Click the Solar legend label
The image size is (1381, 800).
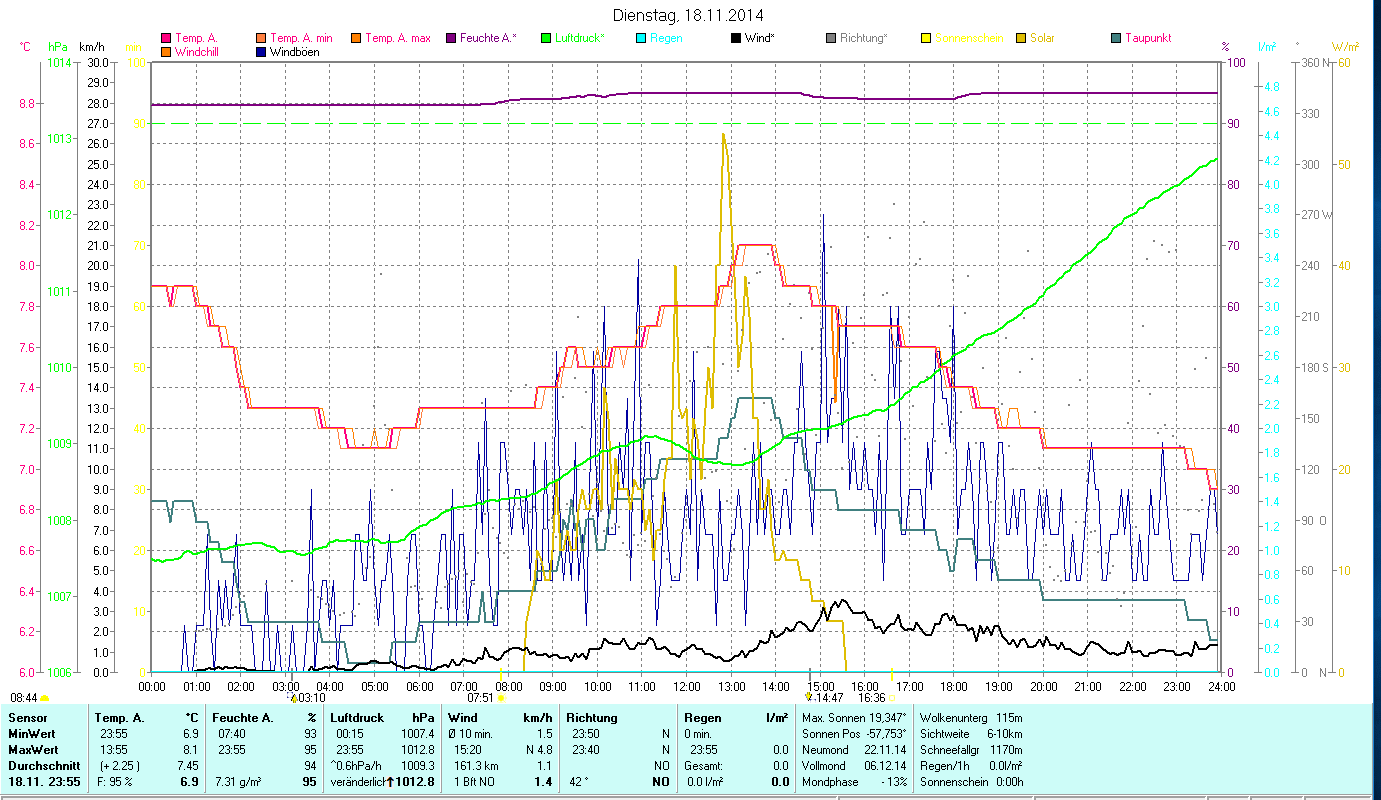pos(1042,39)
